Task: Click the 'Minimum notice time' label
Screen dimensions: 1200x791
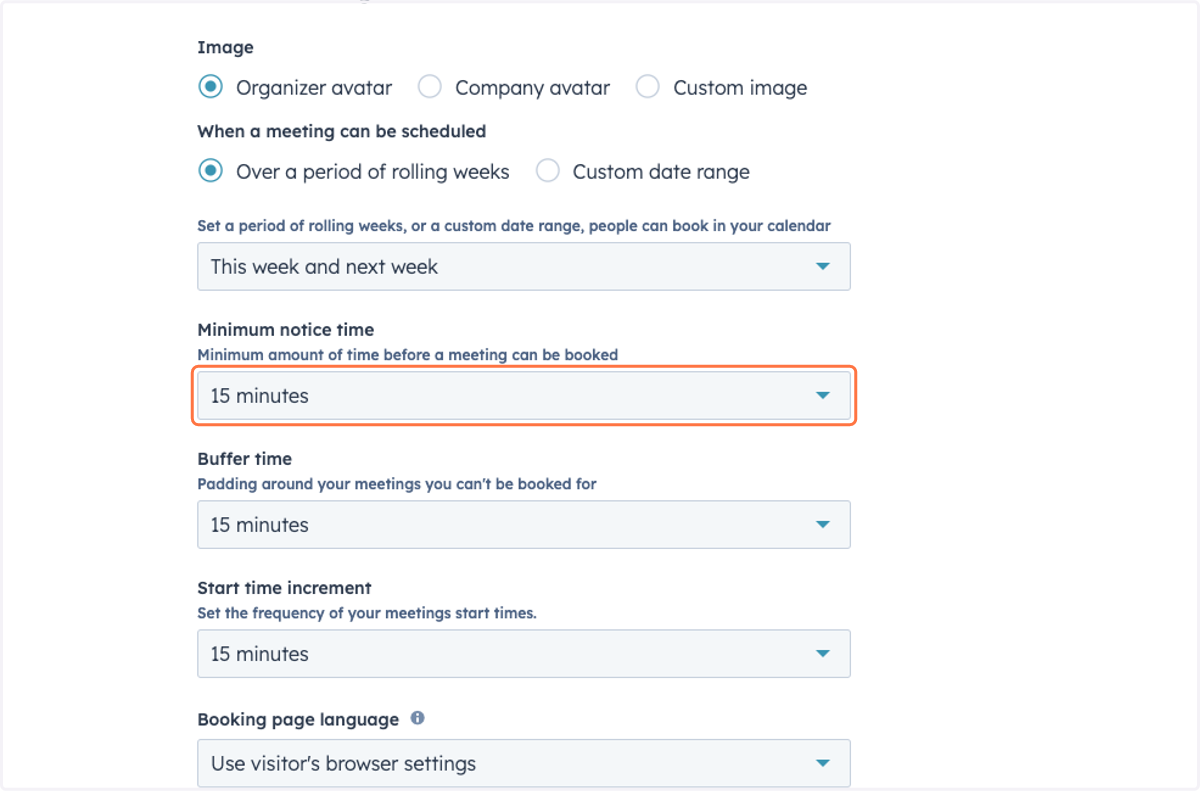Action: pos(286,330)
